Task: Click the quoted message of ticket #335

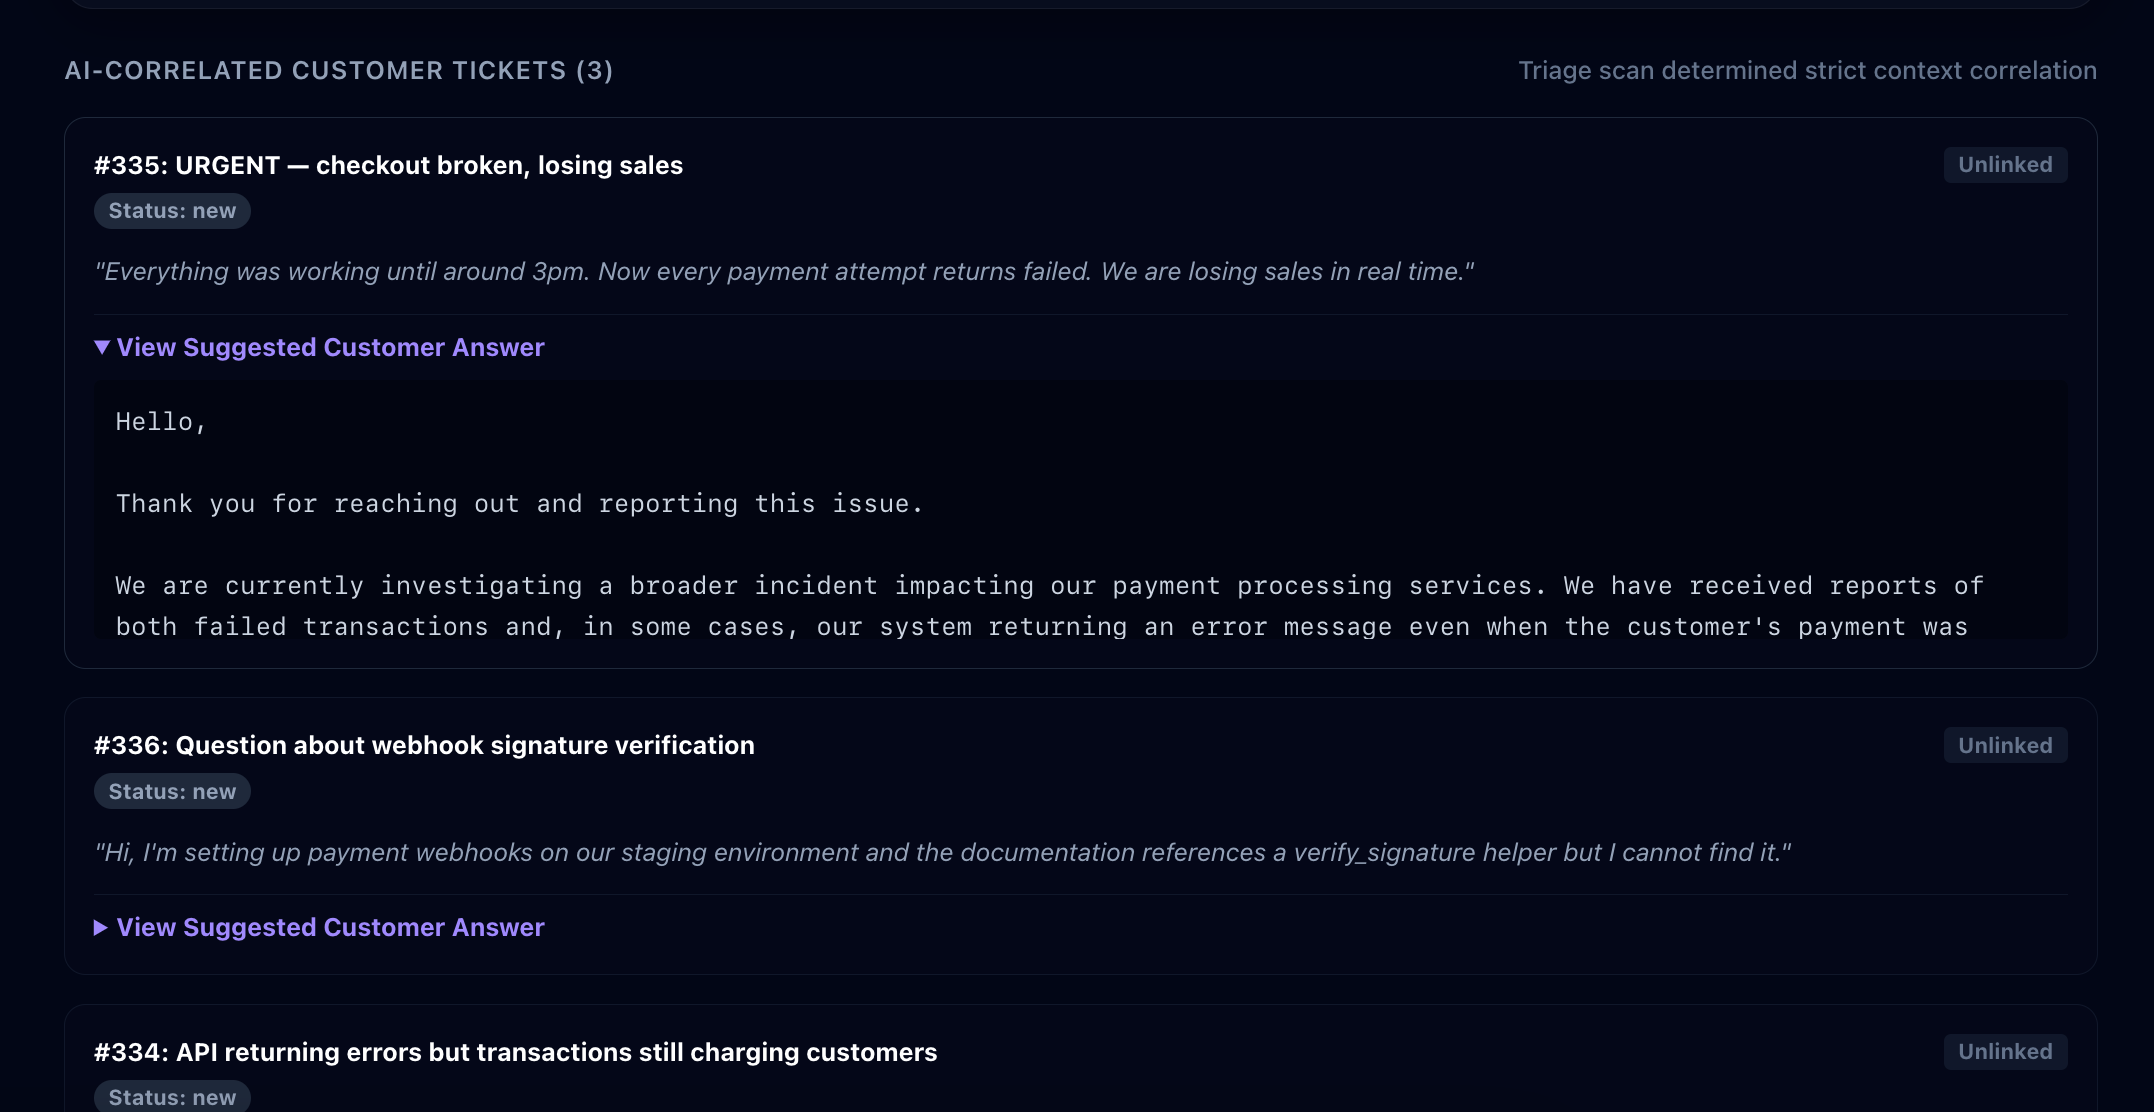Action: [x=784, y=271]
